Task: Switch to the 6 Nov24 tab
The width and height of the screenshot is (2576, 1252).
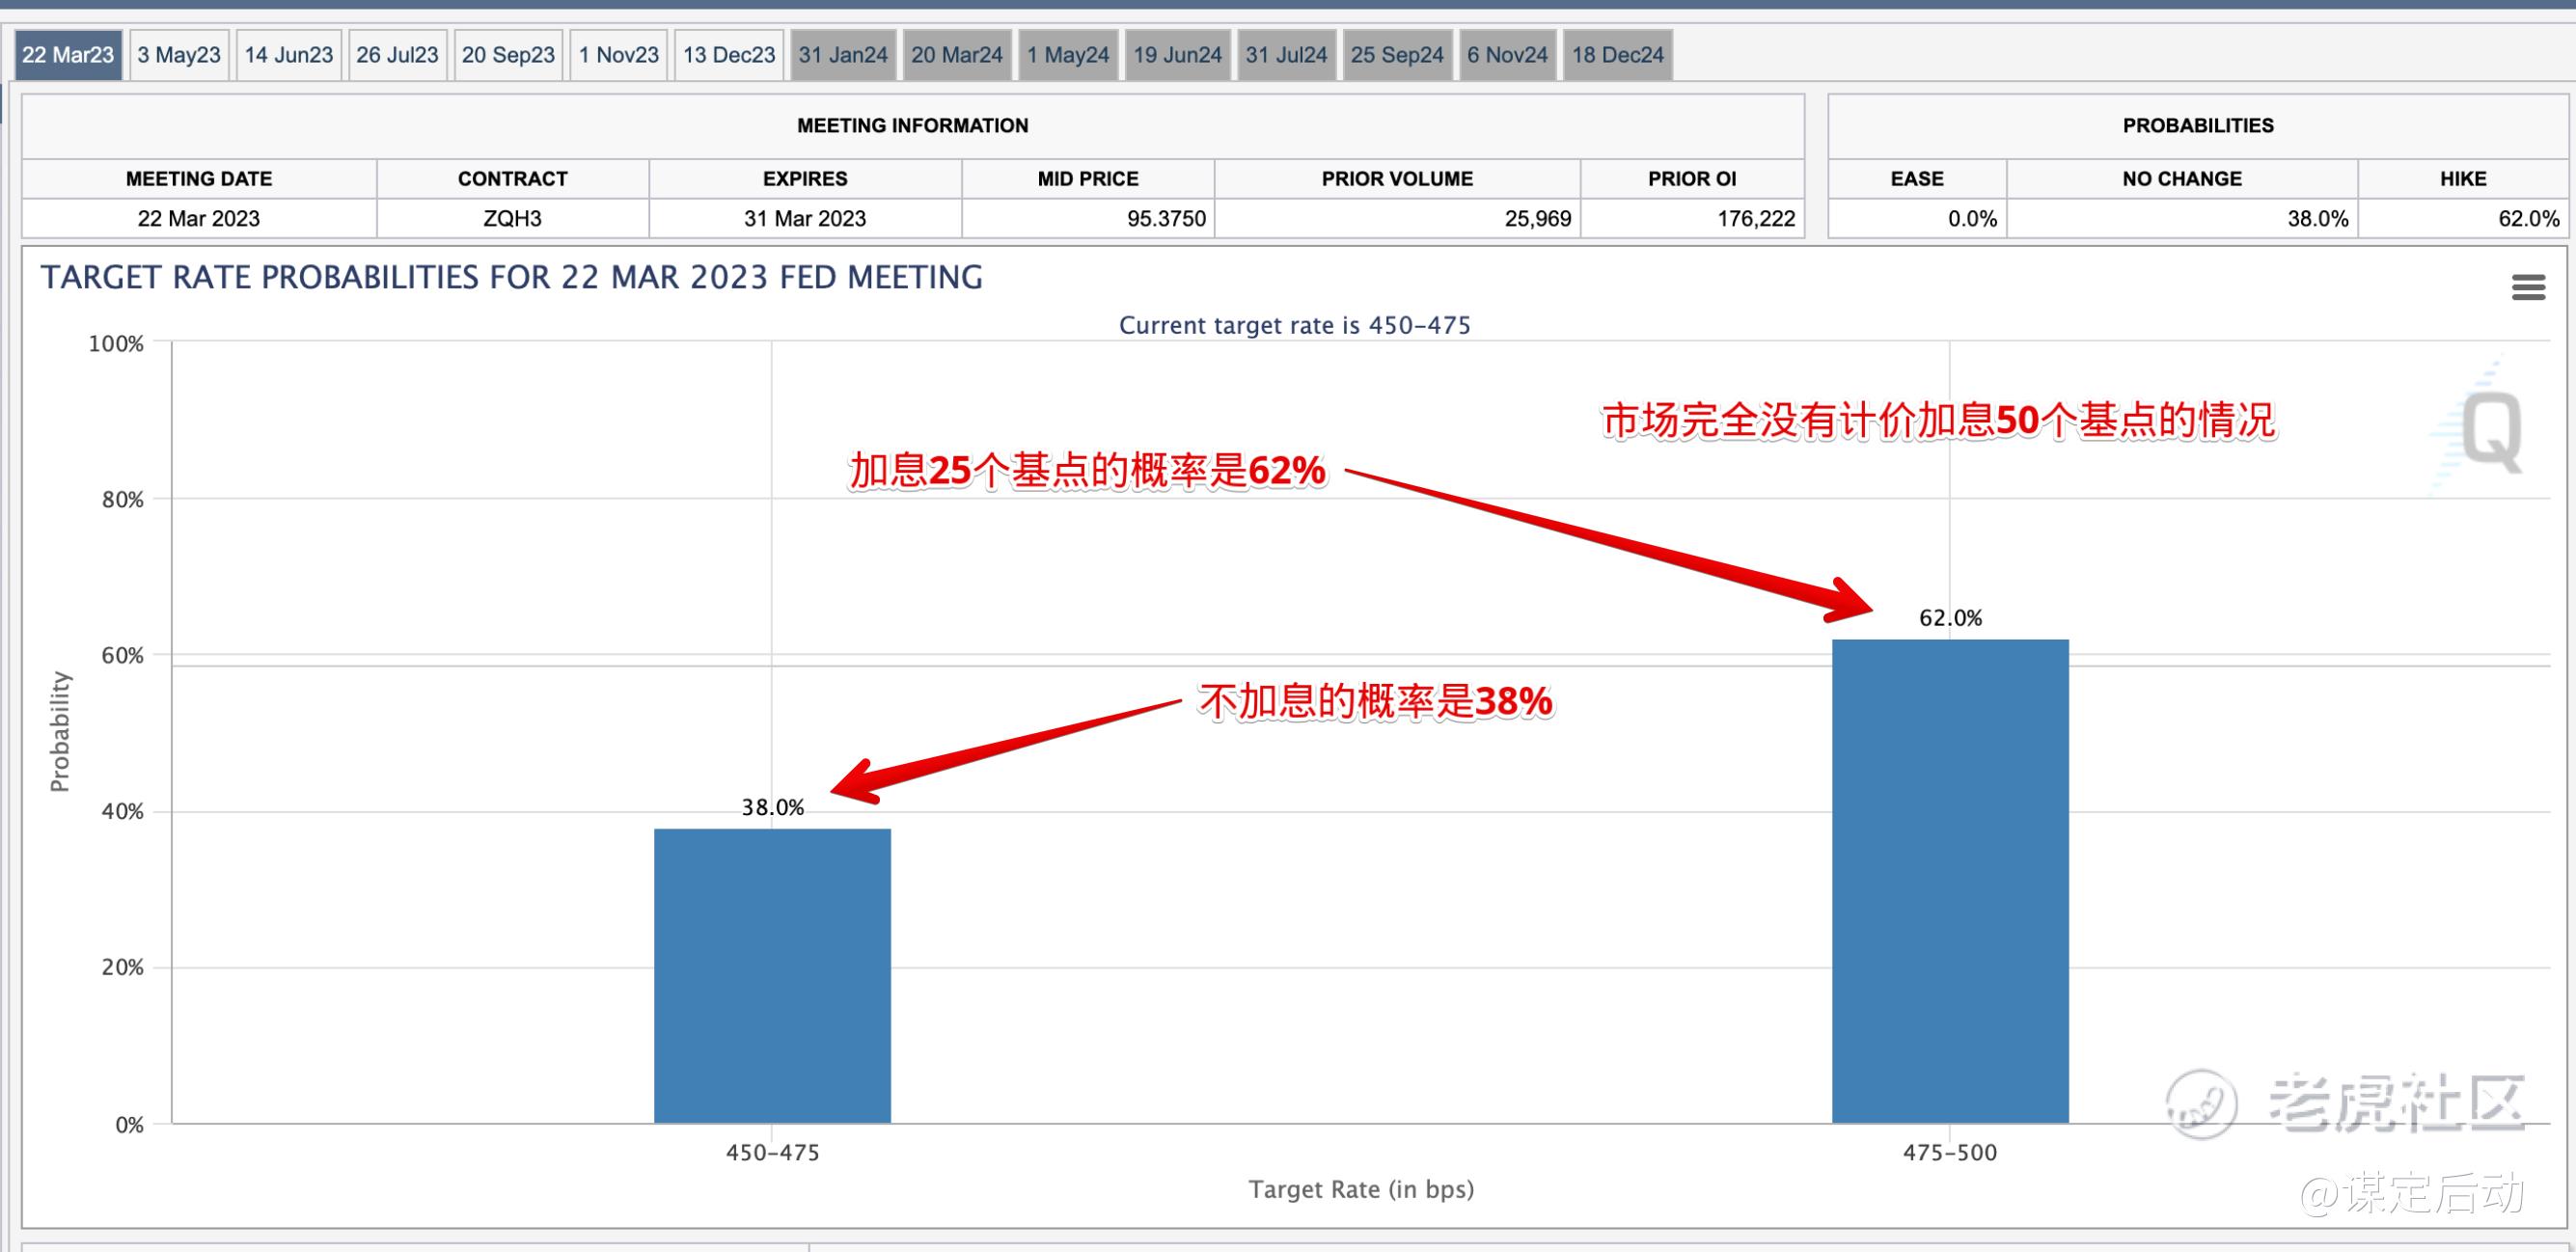Action: 1507,55
